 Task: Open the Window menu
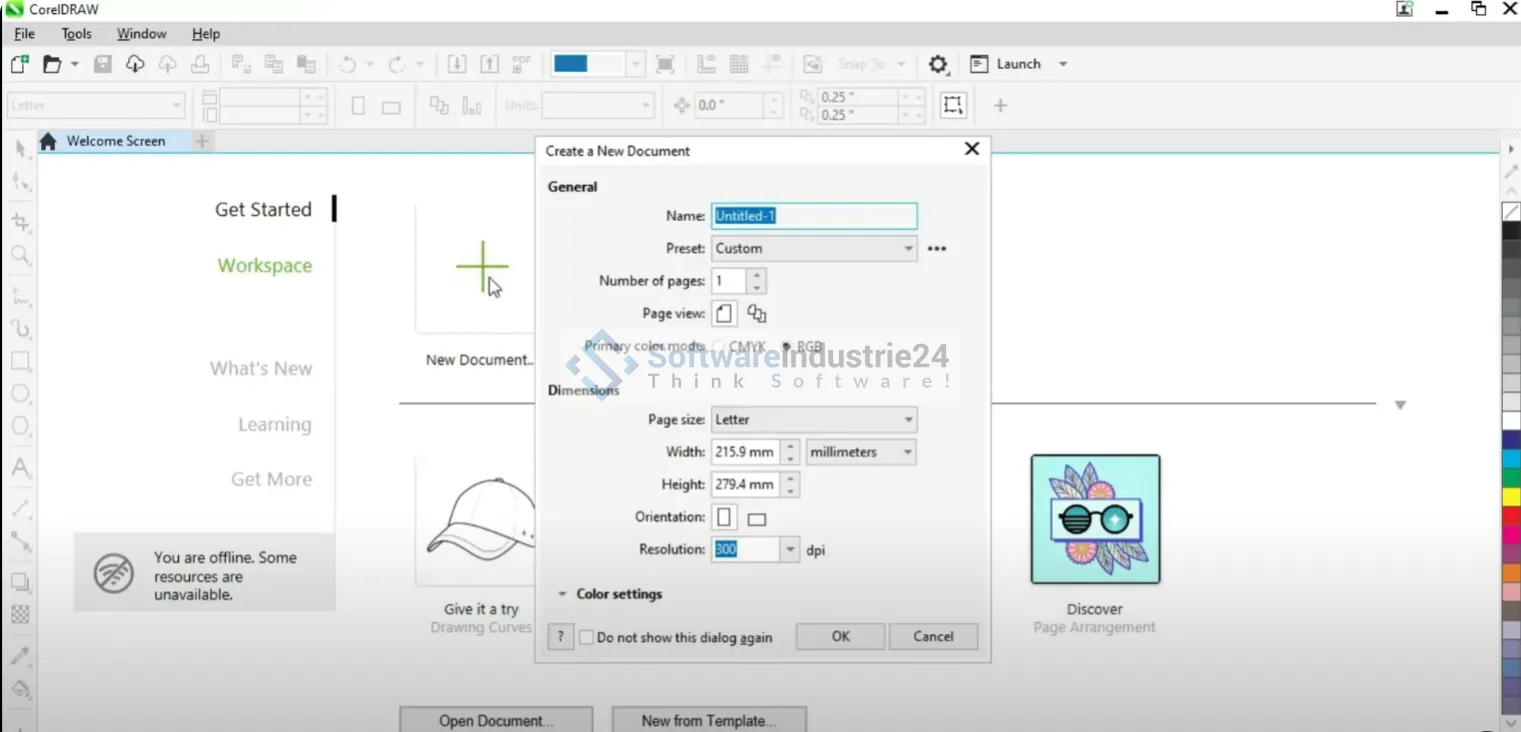pos(141,34)
